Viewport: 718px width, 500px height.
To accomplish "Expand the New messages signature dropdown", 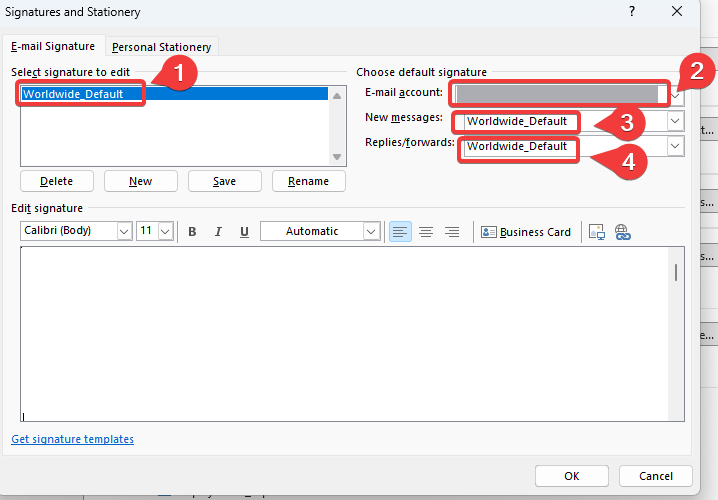I will (x=676, y=121).
